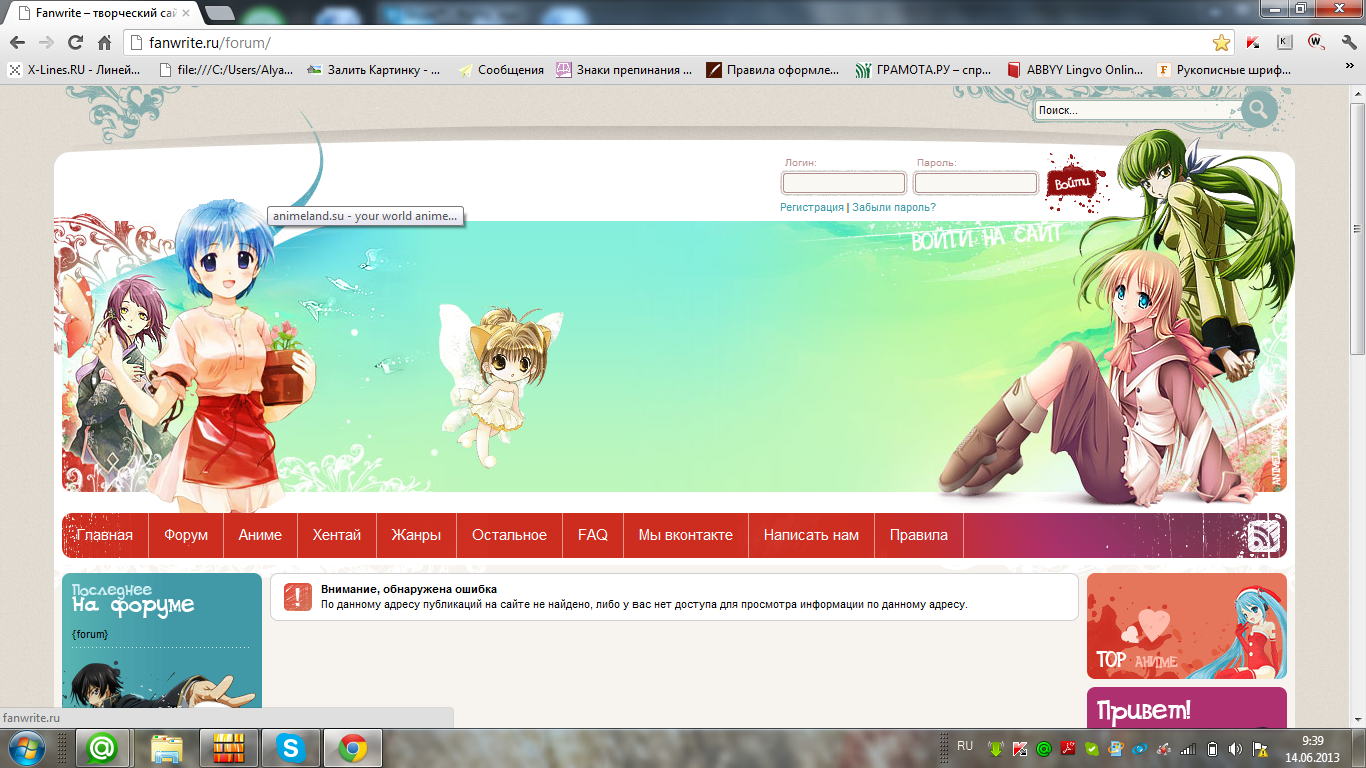1366x768 pixels.
Task: Open the ГРАМОТА.РУ bookmark
Action: click(924, 70)
